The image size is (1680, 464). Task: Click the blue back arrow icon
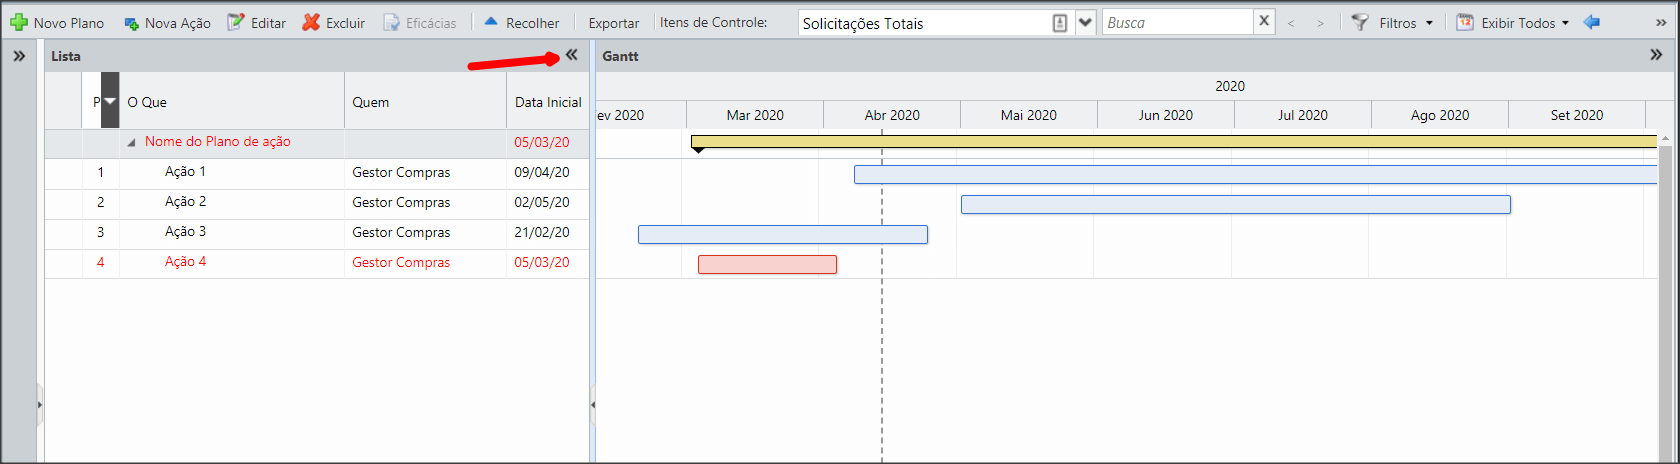(x=1592, y=22)
